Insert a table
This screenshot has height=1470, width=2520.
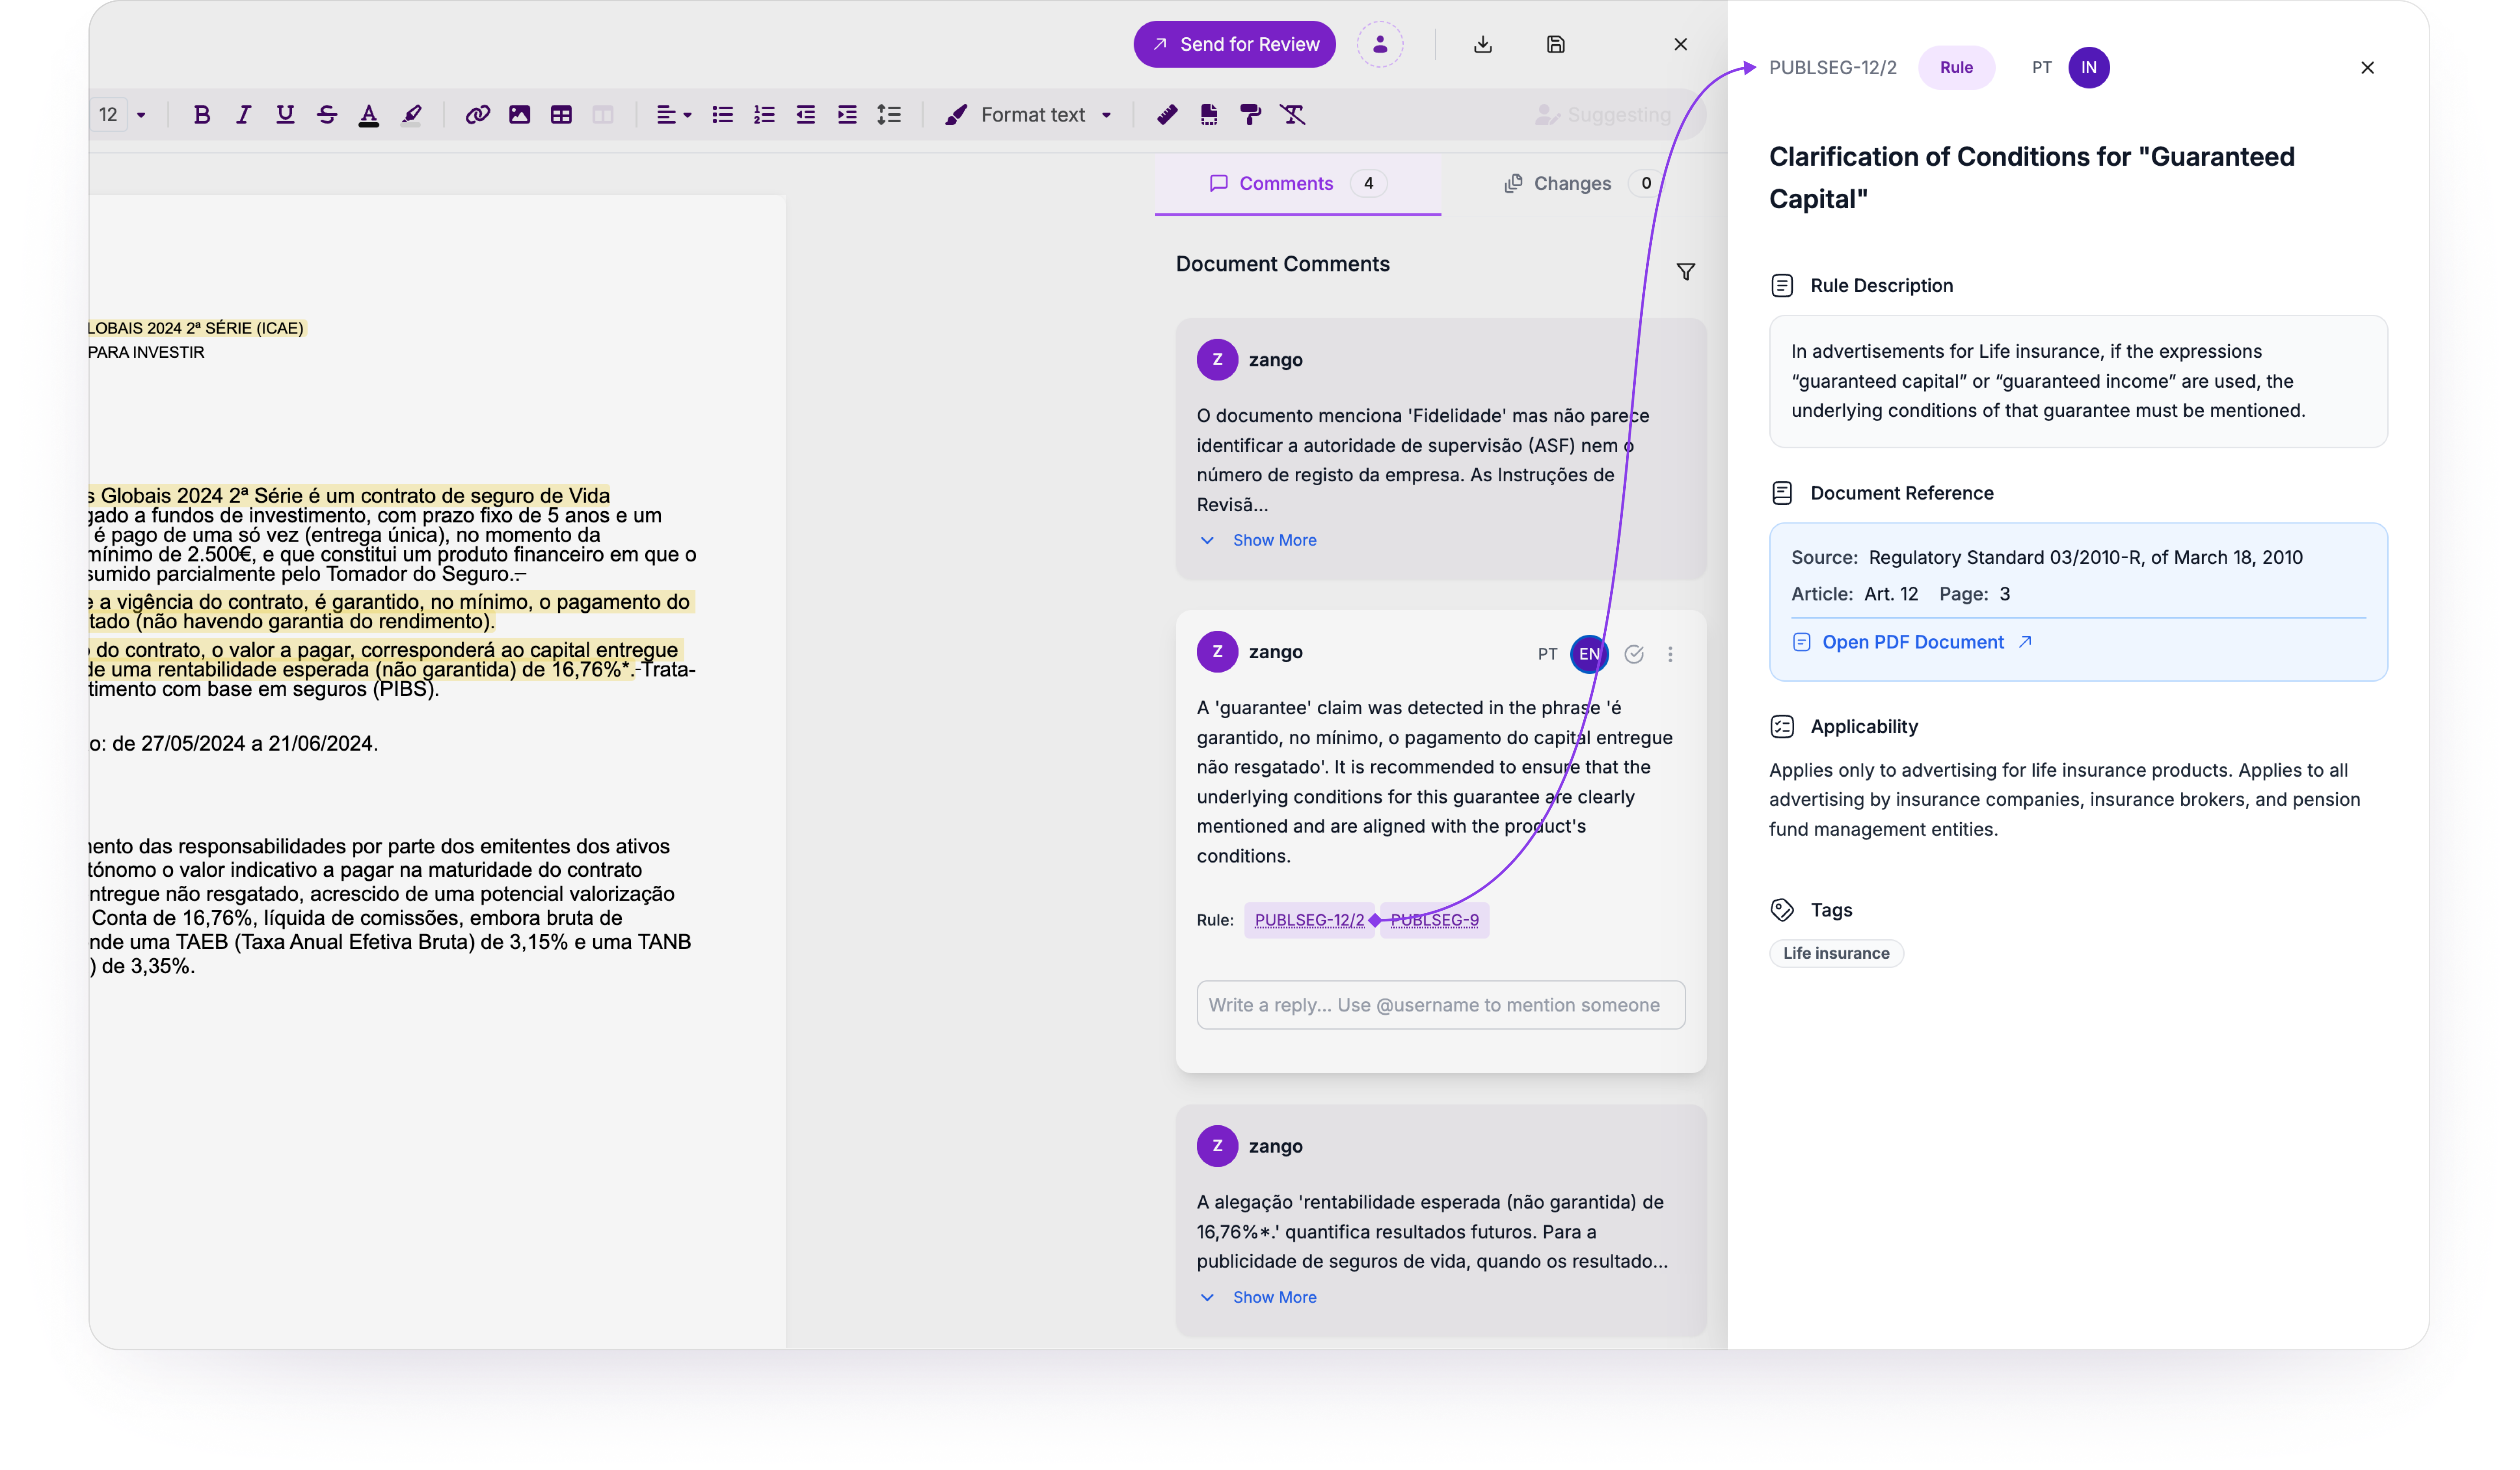(x=561, y=115)
